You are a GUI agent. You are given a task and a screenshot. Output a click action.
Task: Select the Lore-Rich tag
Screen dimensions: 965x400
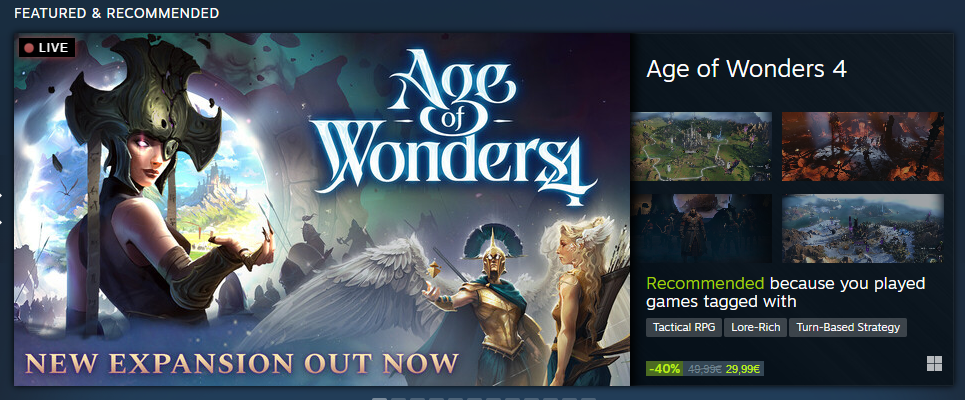[756, 327]
